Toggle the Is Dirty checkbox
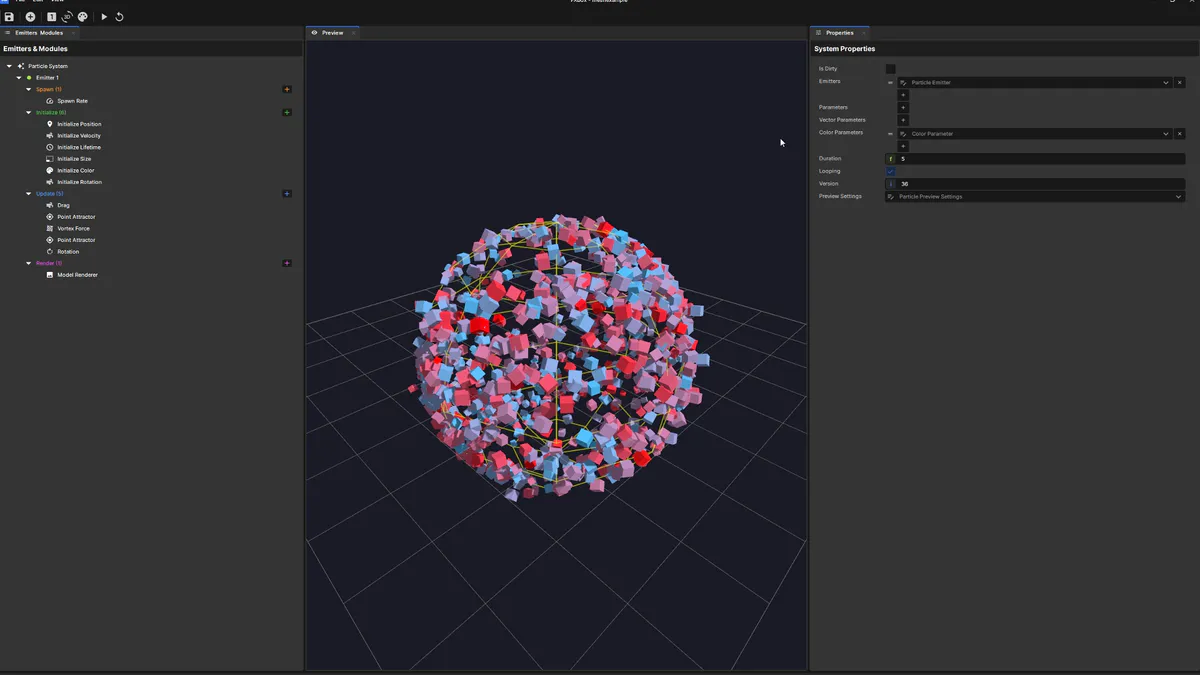The height and width of the screenshot is (675, 1200). pyautogui.click(x=890, y=69)
